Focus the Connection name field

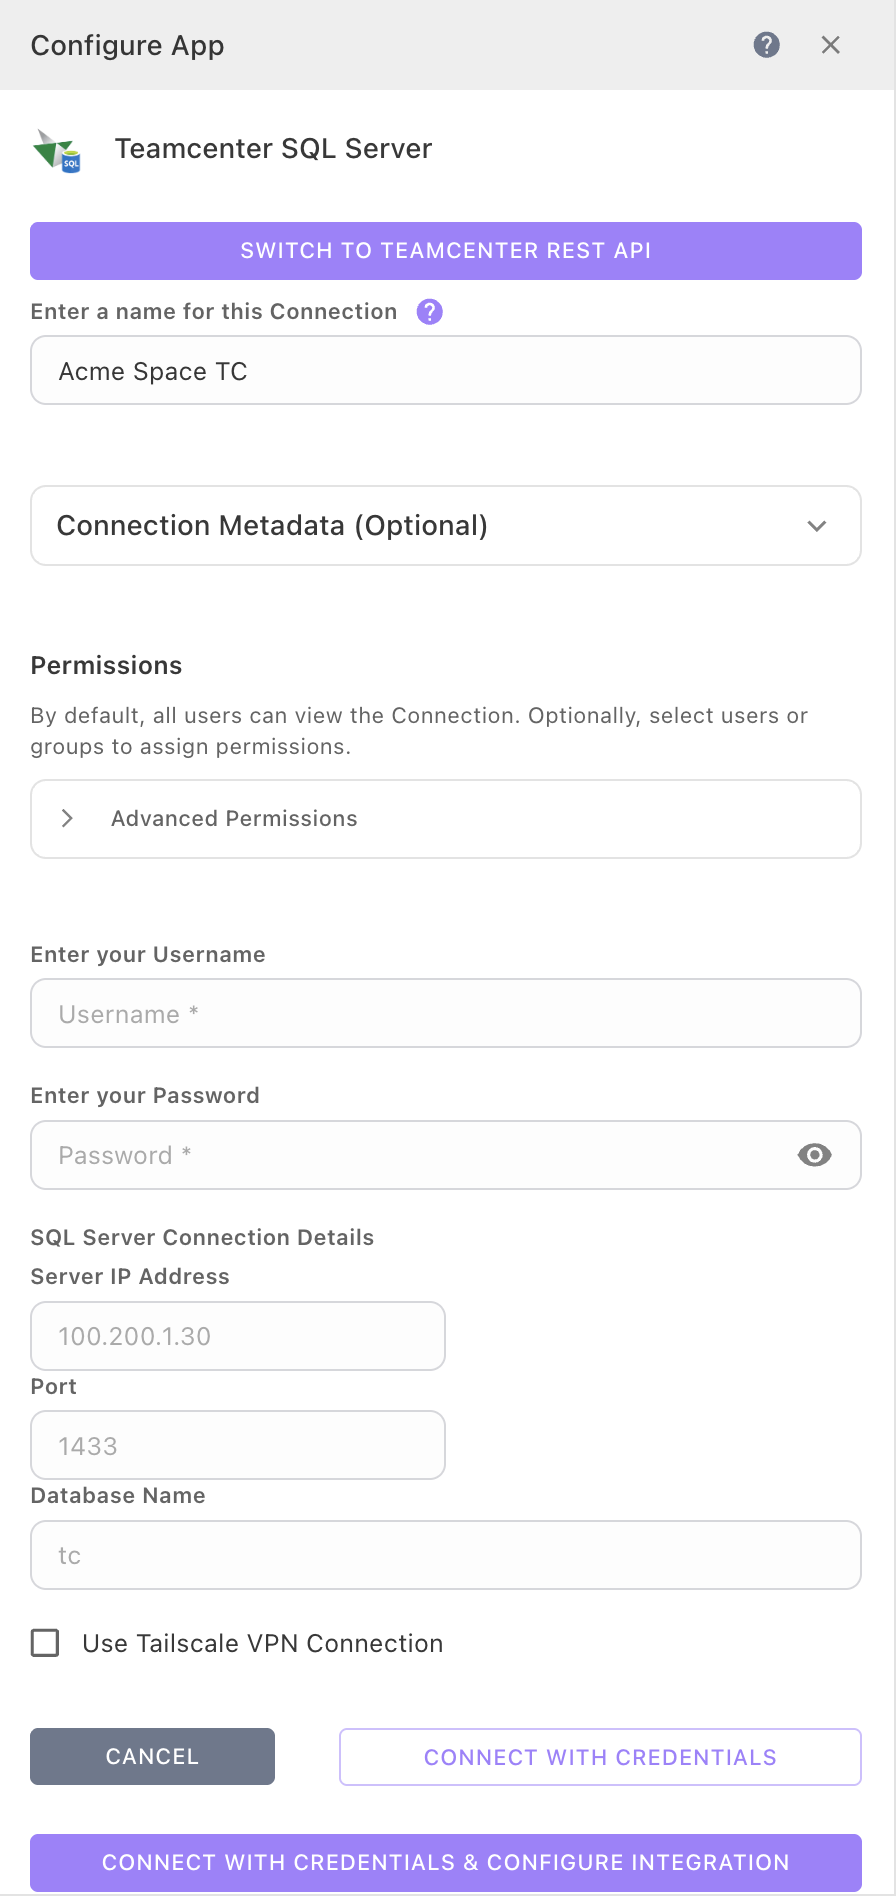point(446,371)
